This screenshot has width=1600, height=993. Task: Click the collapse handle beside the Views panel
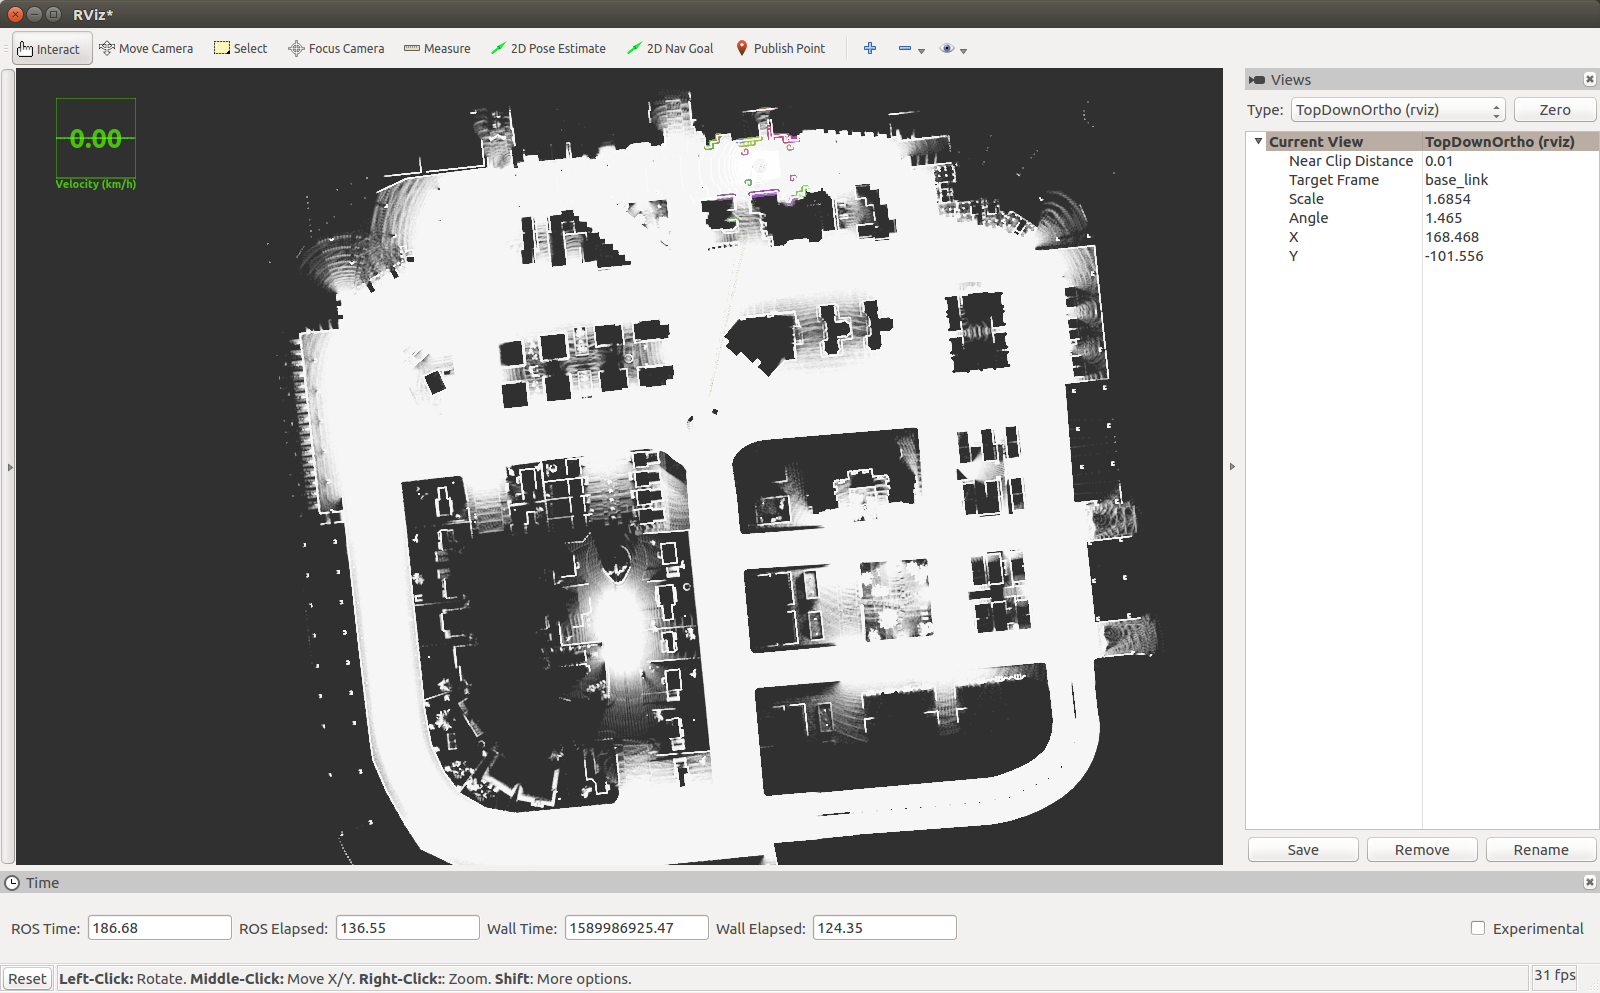[x=1232, y=467]
